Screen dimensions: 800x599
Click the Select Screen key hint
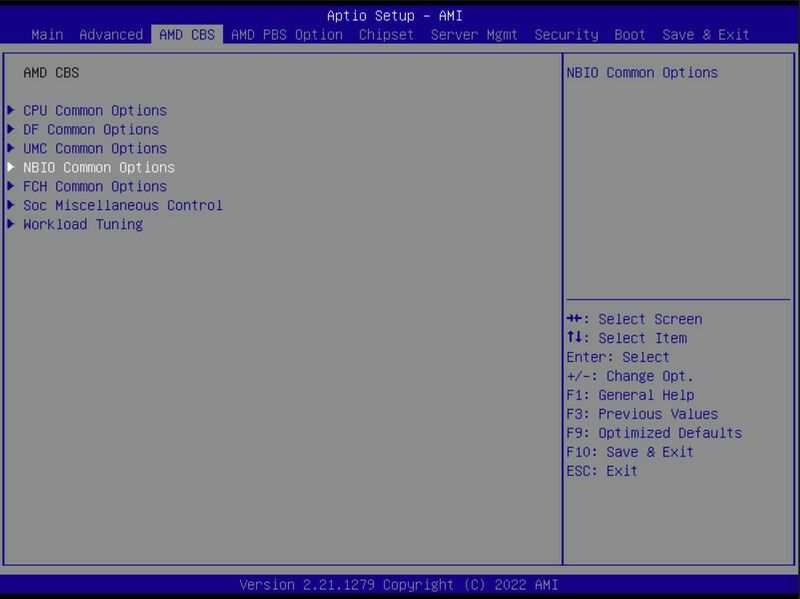coord(634,319)
